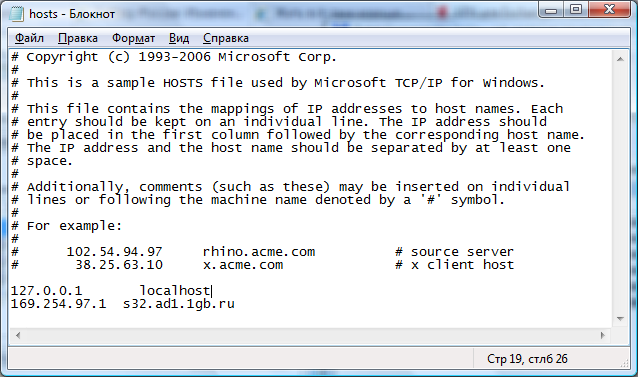
Task: Click the horizontal scrollbar right arrow
Action: click(x=603, y=336)
